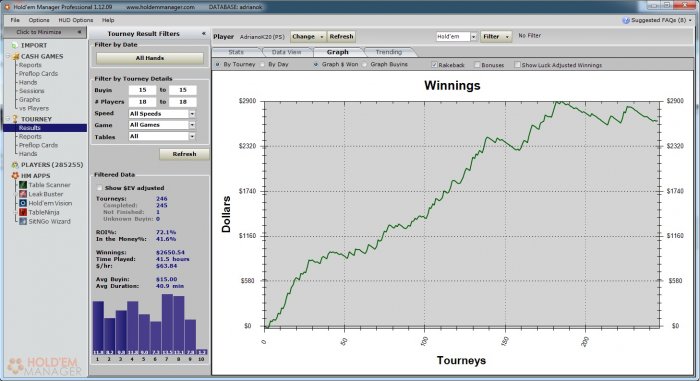Screen dimensions: 700x381
Task: Switch to the Stats tab
Action: pos(236,52)
